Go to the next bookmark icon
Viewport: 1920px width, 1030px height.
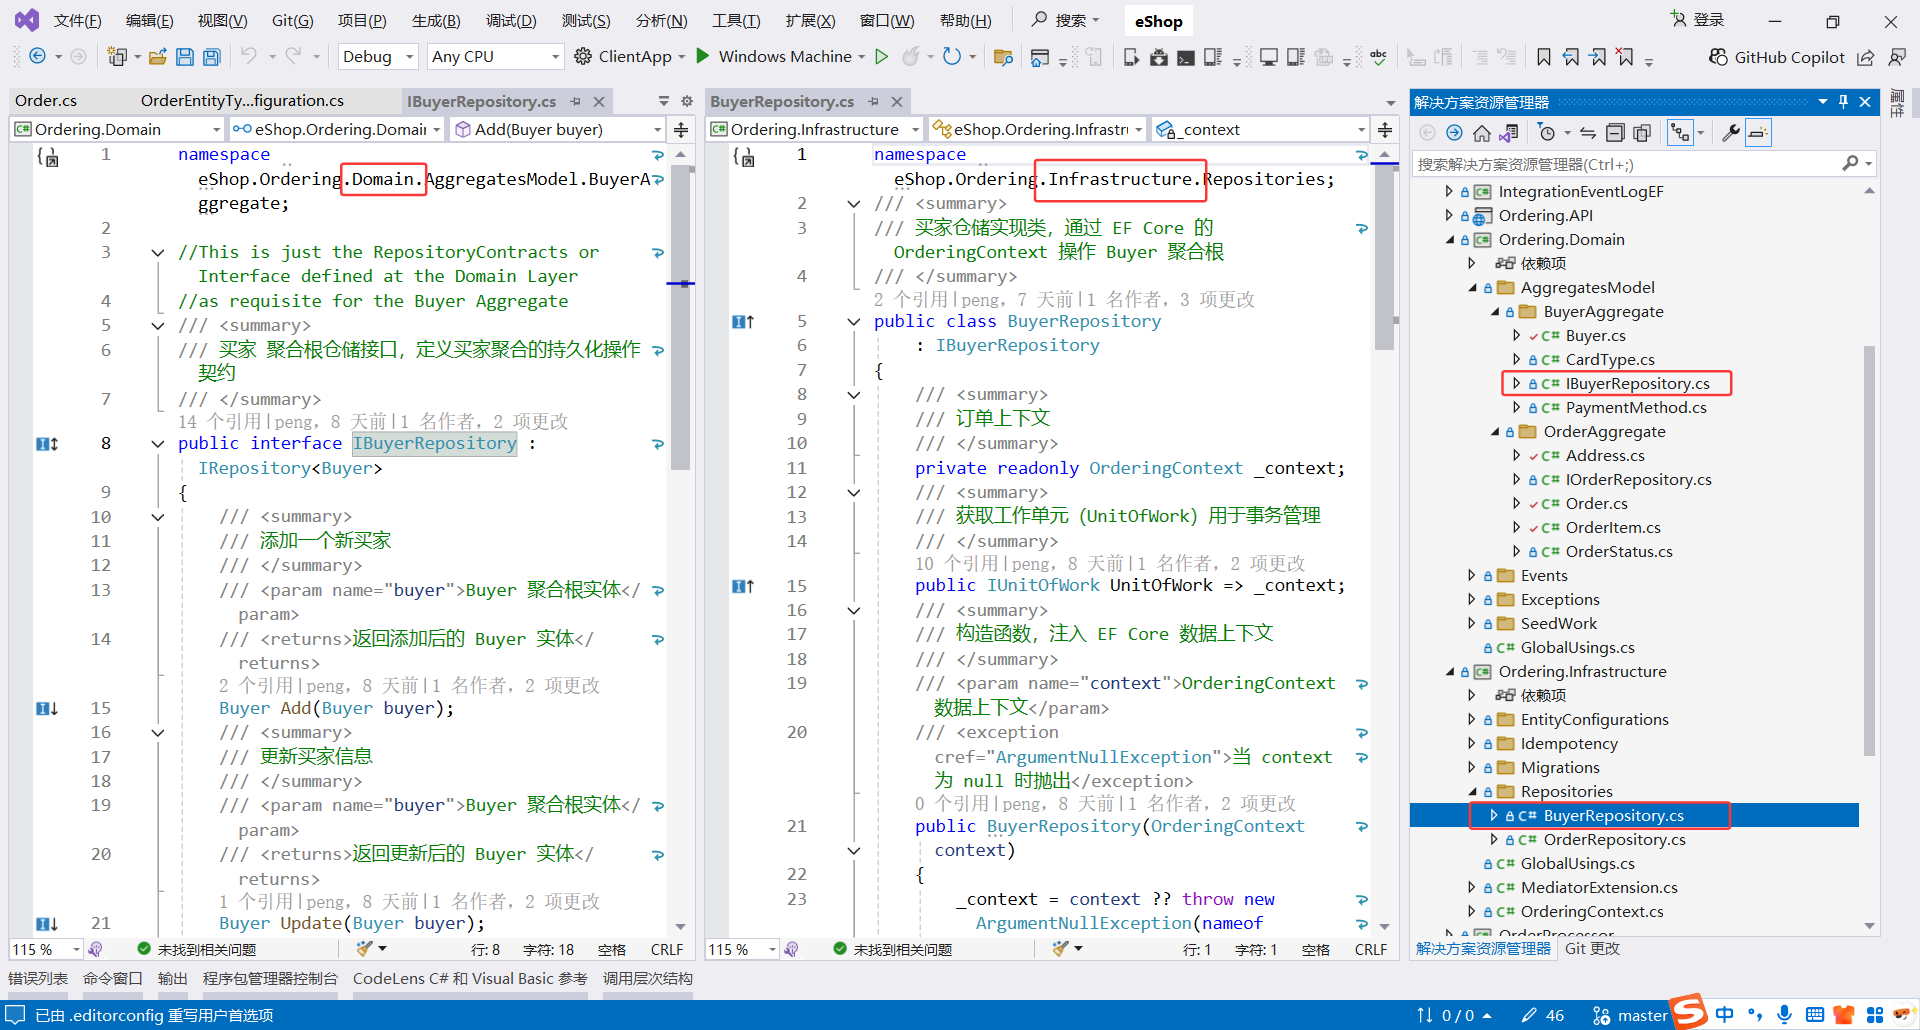[1598, 57]
